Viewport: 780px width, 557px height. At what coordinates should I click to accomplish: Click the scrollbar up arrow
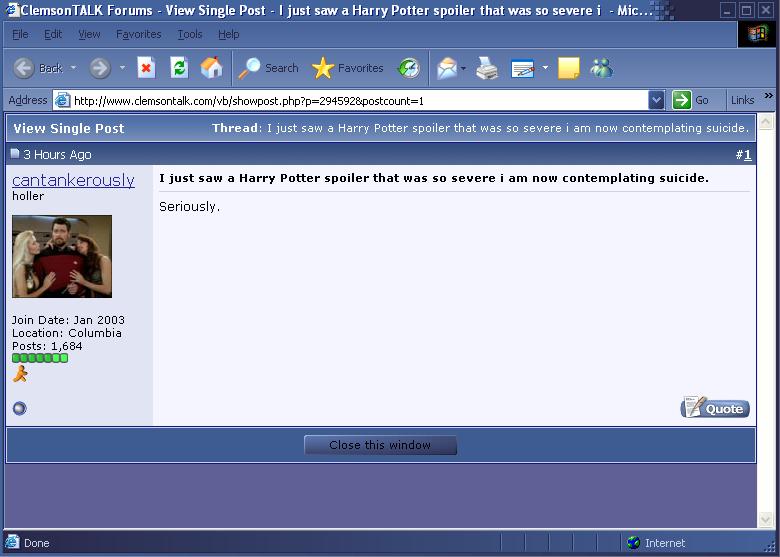[x=766, y=122]
